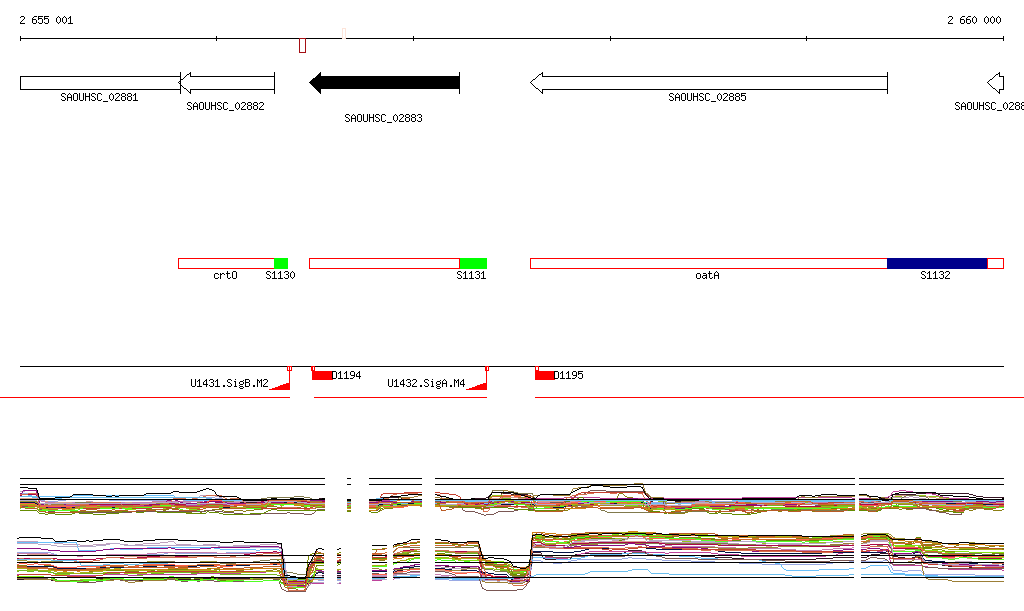Click the D1195 label
This screenshot has height=611, width=1024.
tap(569, 375)
